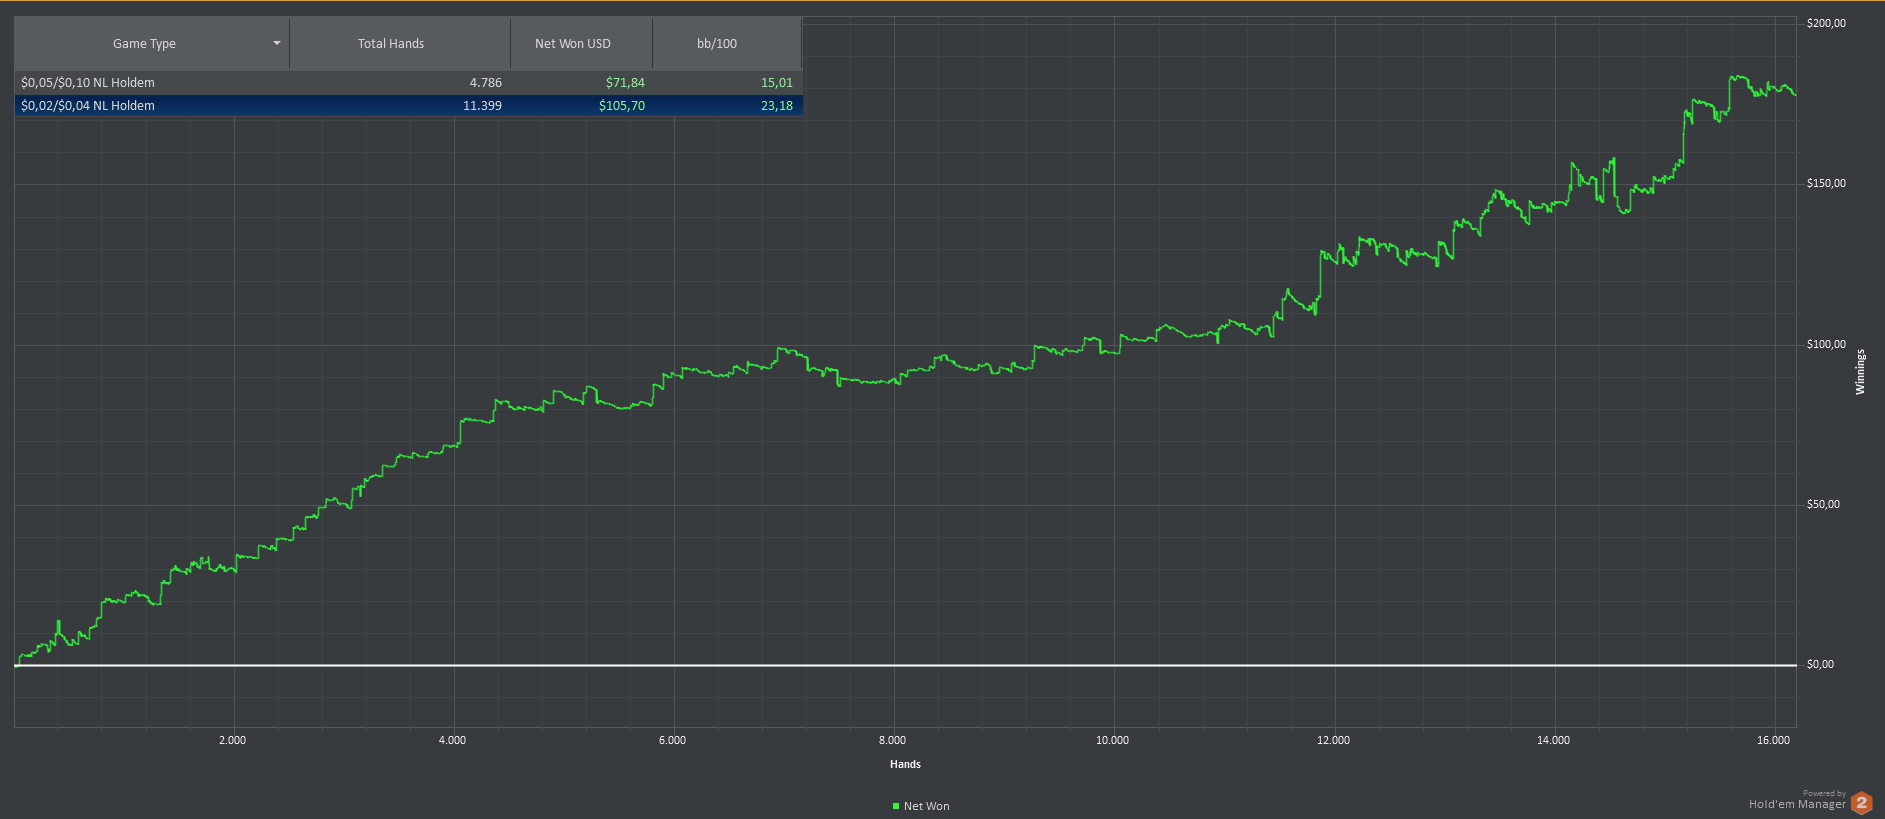
Task: Select the $0,05/$0,10 NL Holdem row
Action: click(x=408, y=83)
